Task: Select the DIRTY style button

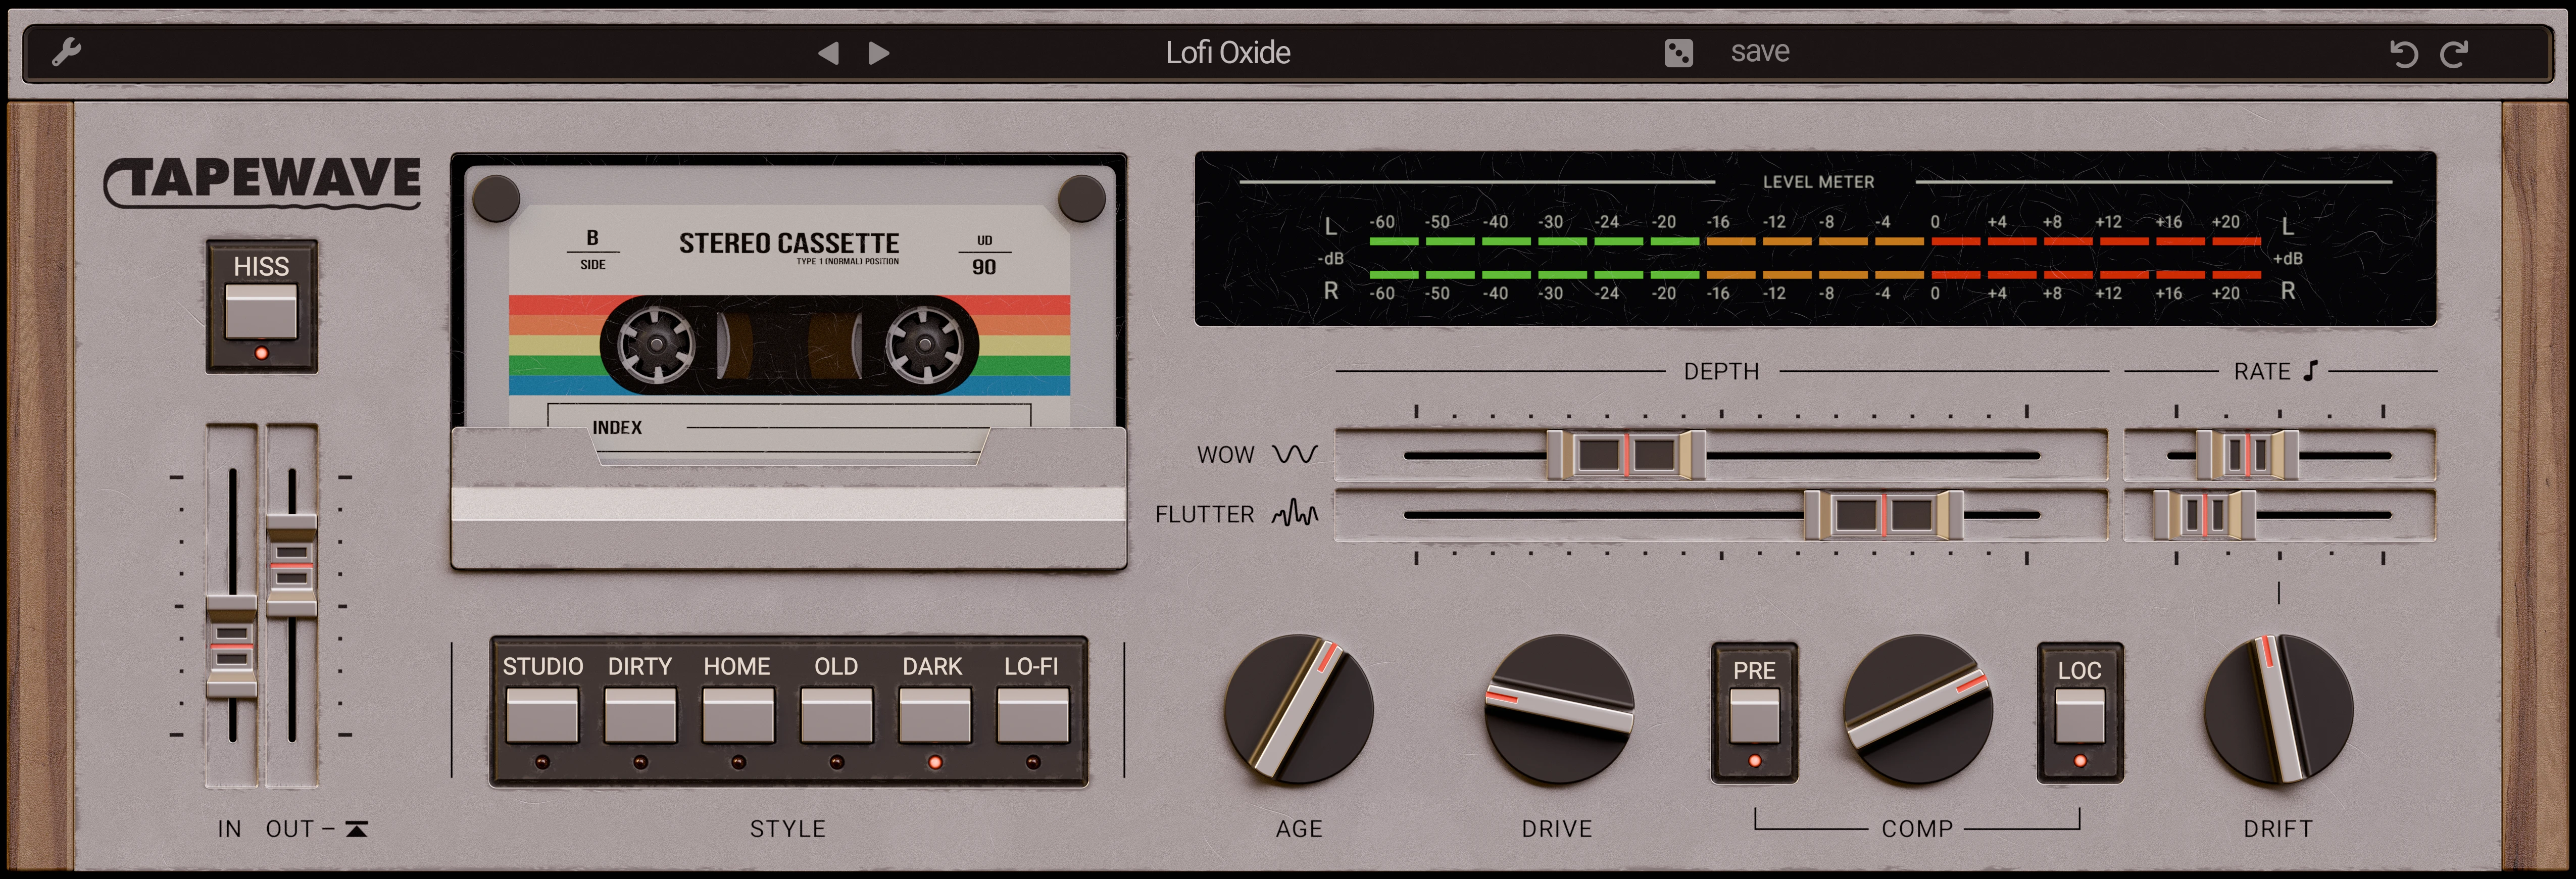Action: tap(640, 715)
